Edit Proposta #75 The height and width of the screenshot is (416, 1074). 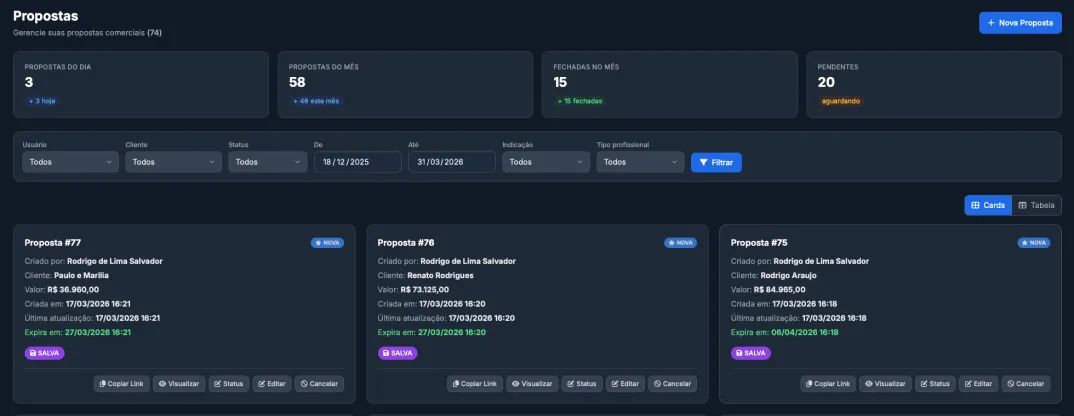click(978, 384)
